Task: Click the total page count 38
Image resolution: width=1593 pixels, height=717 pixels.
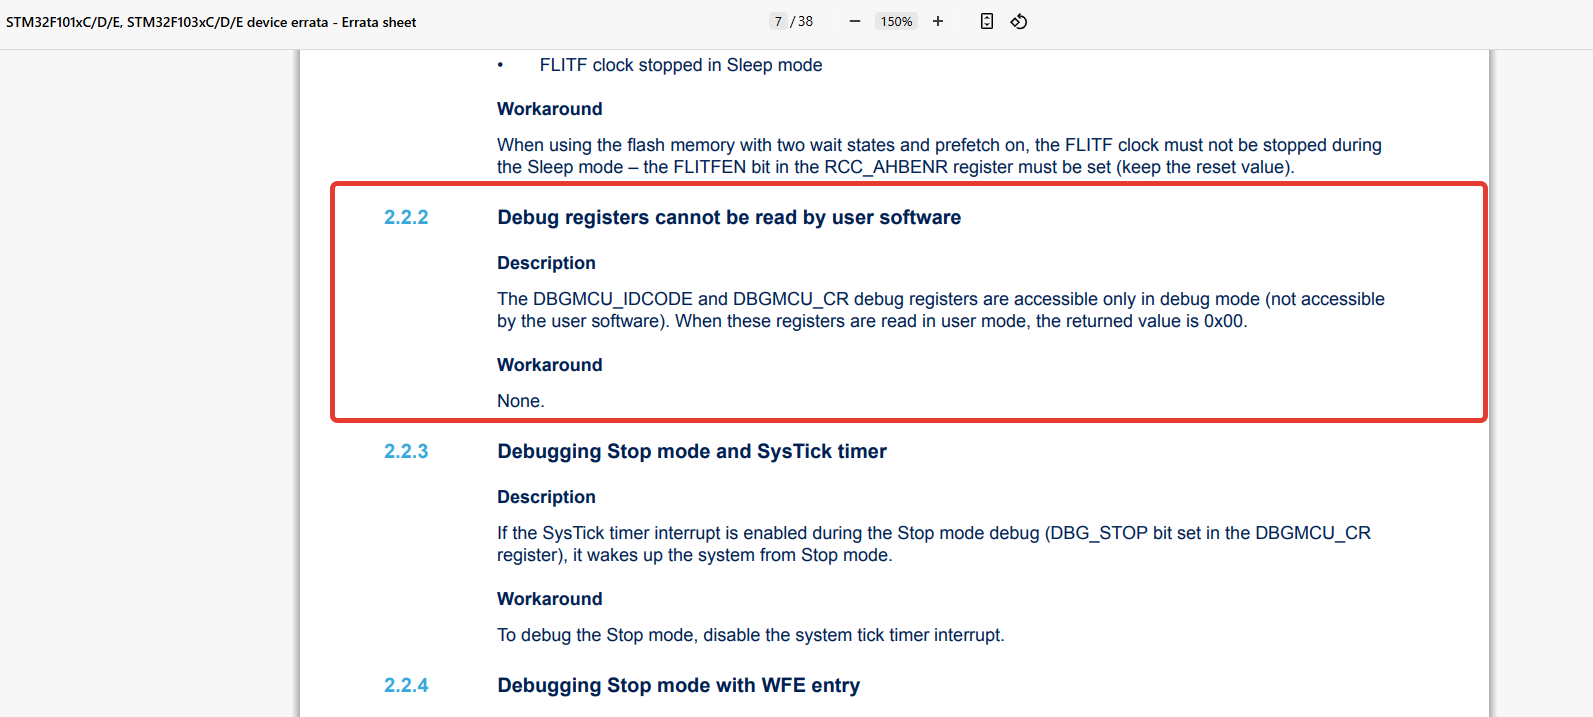Action: pos(805,21)
